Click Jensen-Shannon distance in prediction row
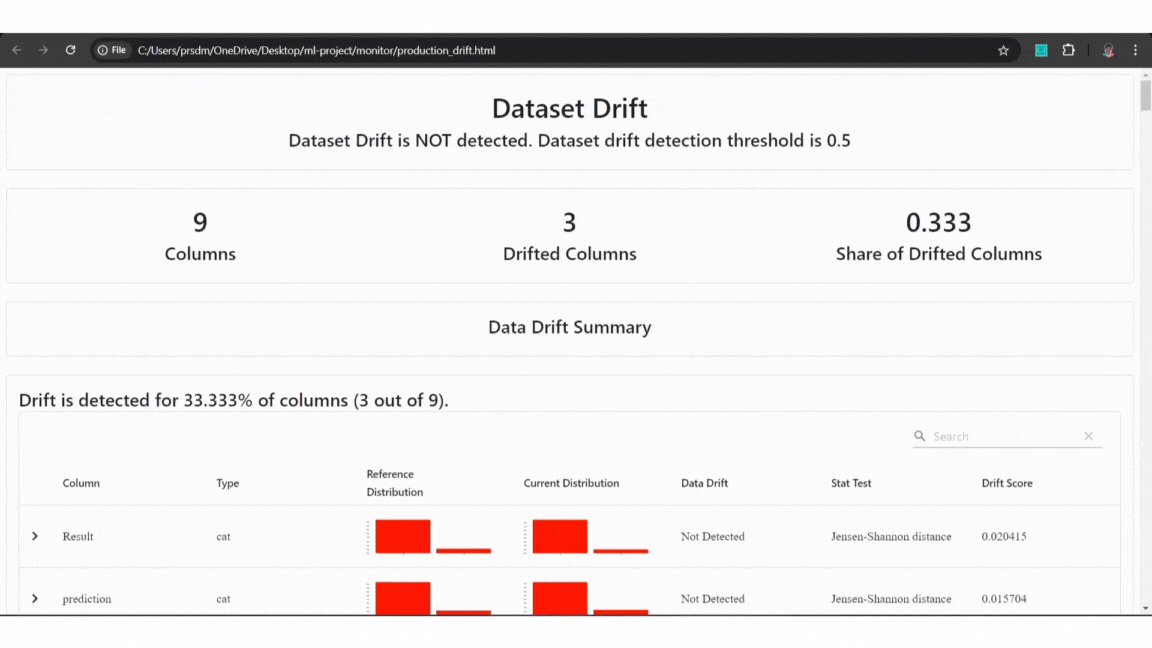This screenshot has width=1152, height=648. tap(891, 599)
